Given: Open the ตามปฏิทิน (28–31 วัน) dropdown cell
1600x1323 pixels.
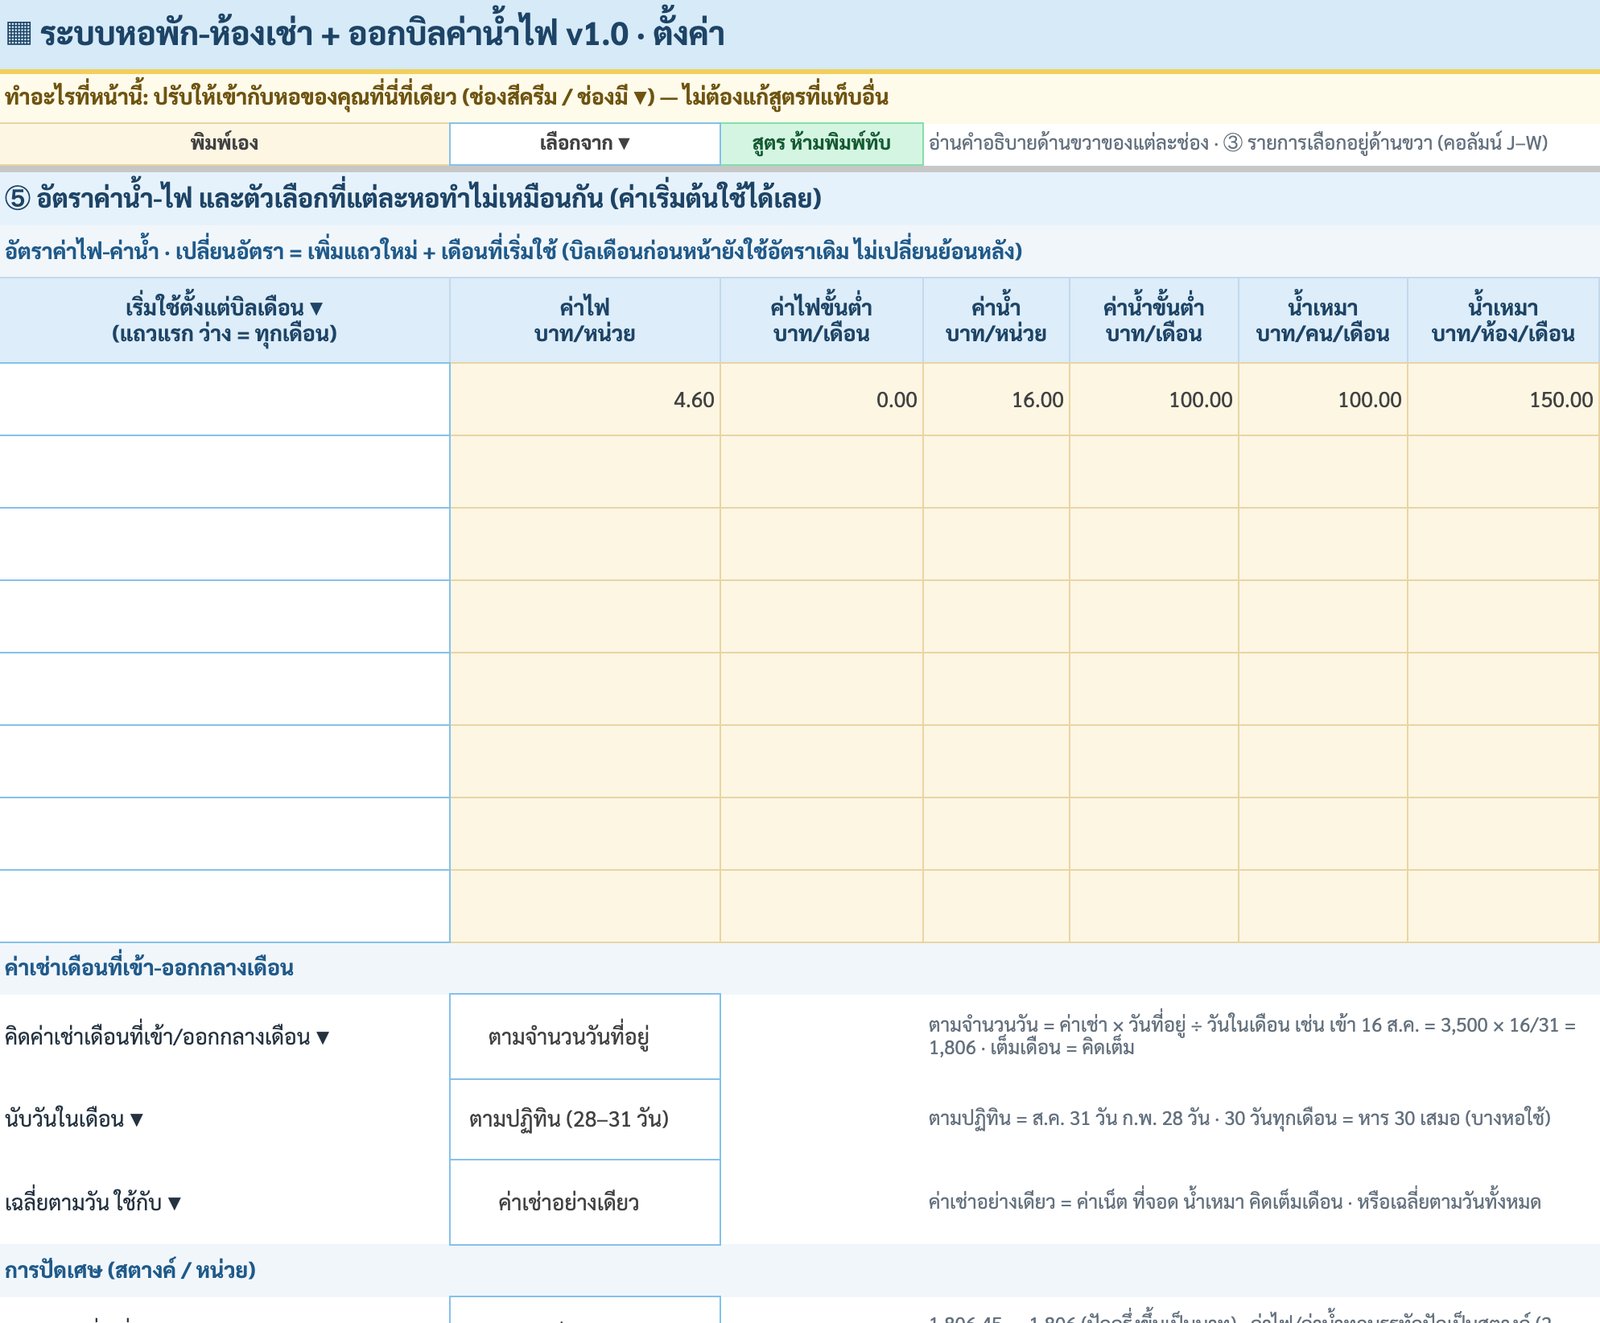Looking at the screenshot, I should pyautogui.click(x=585, y=1119).
